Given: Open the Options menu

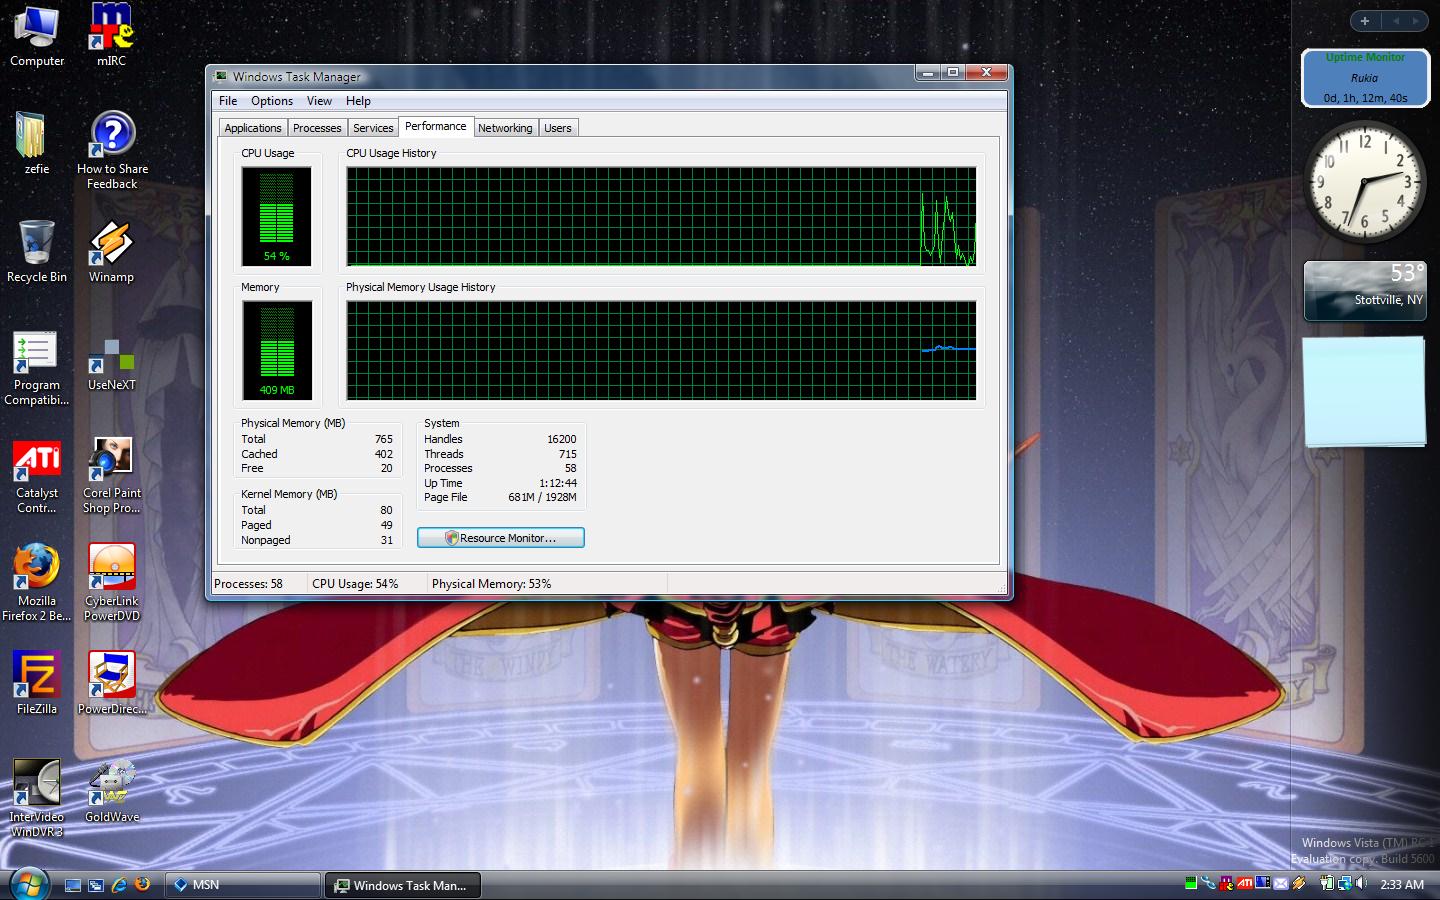Looking at the screenshot, I should [x=272, y=101].
